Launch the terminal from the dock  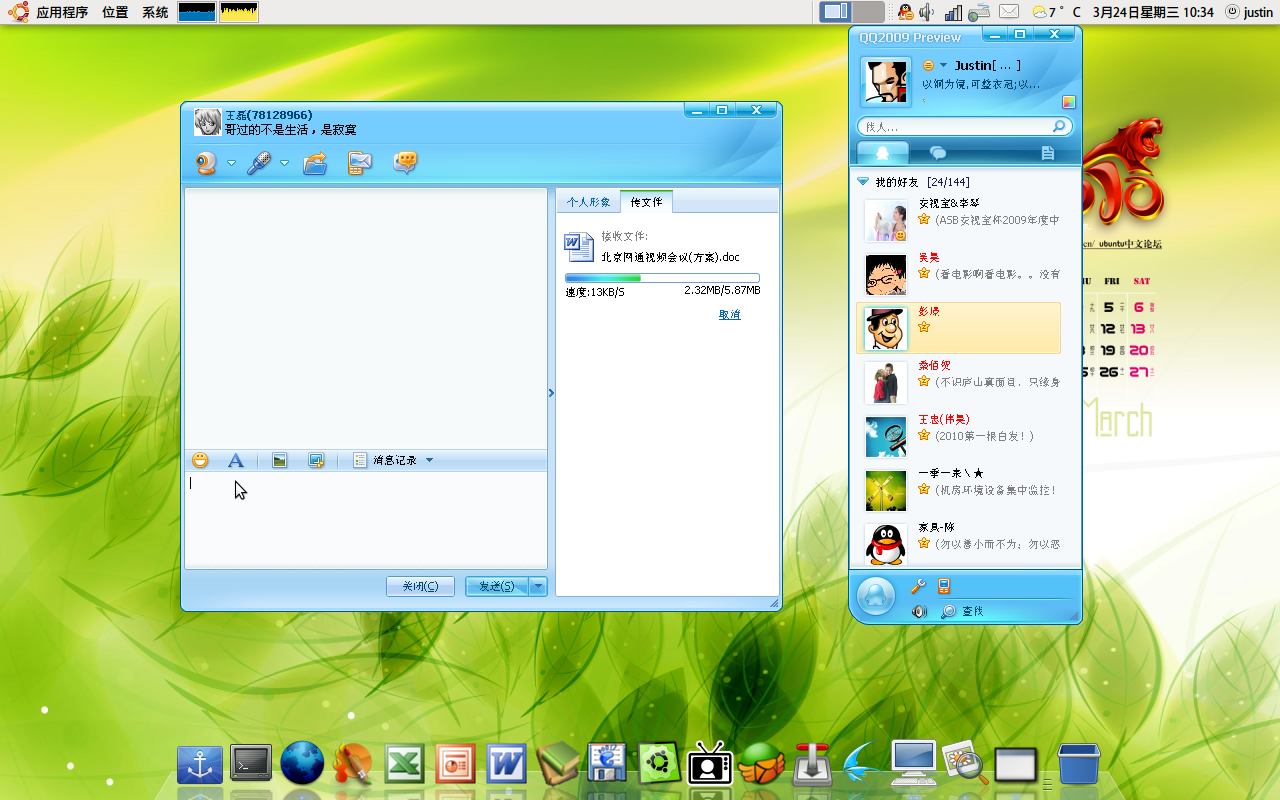pos(250,764)
